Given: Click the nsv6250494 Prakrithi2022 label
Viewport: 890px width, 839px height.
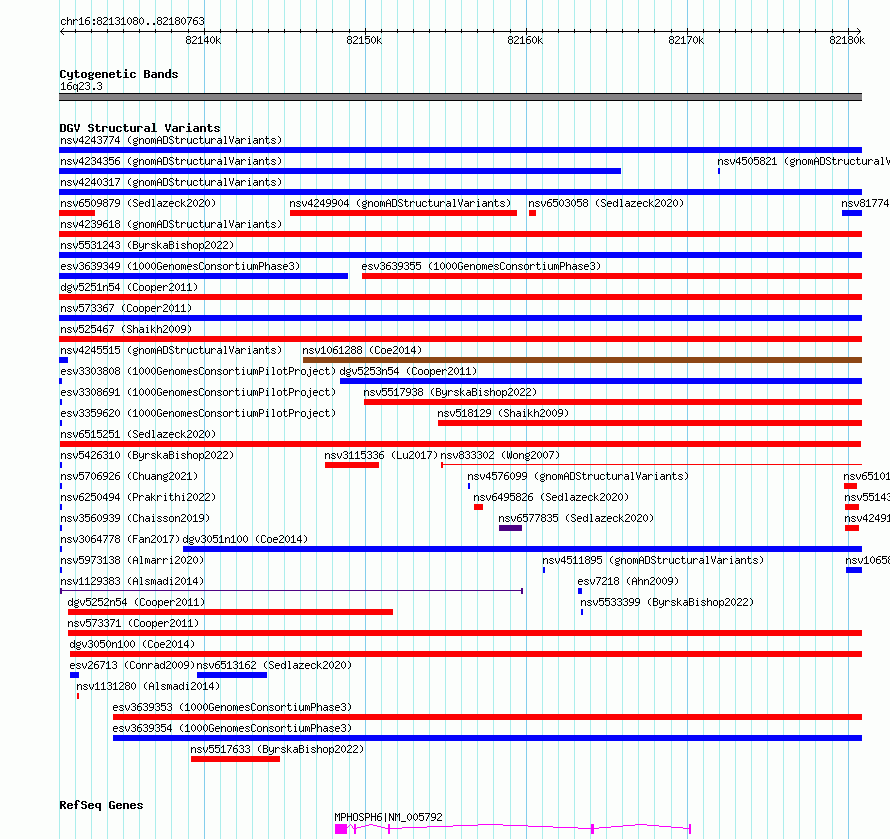Looking at the screenshot, I should pos(138,497).
